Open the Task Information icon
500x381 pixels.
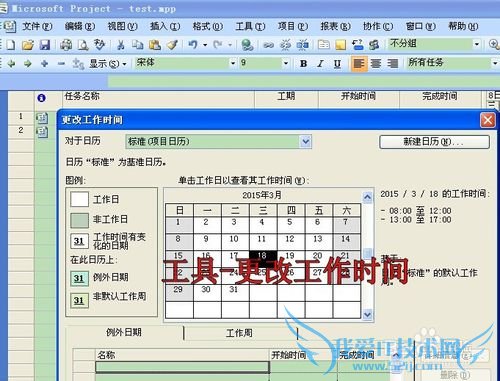pos(323,45)
